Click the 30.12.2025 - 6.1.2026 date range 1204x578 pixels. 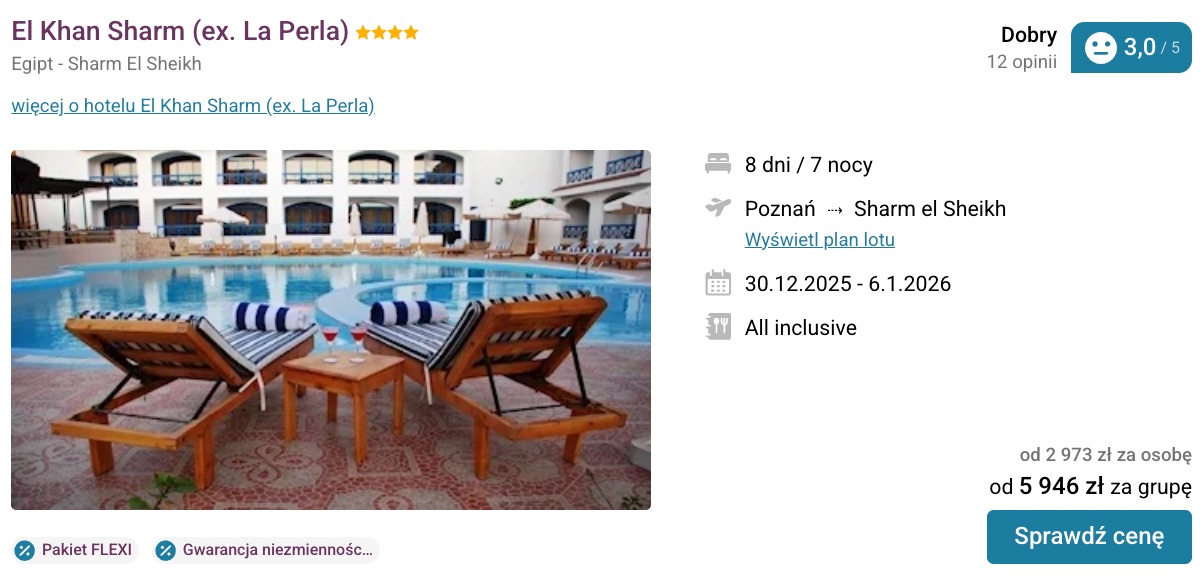coord(848,283)
